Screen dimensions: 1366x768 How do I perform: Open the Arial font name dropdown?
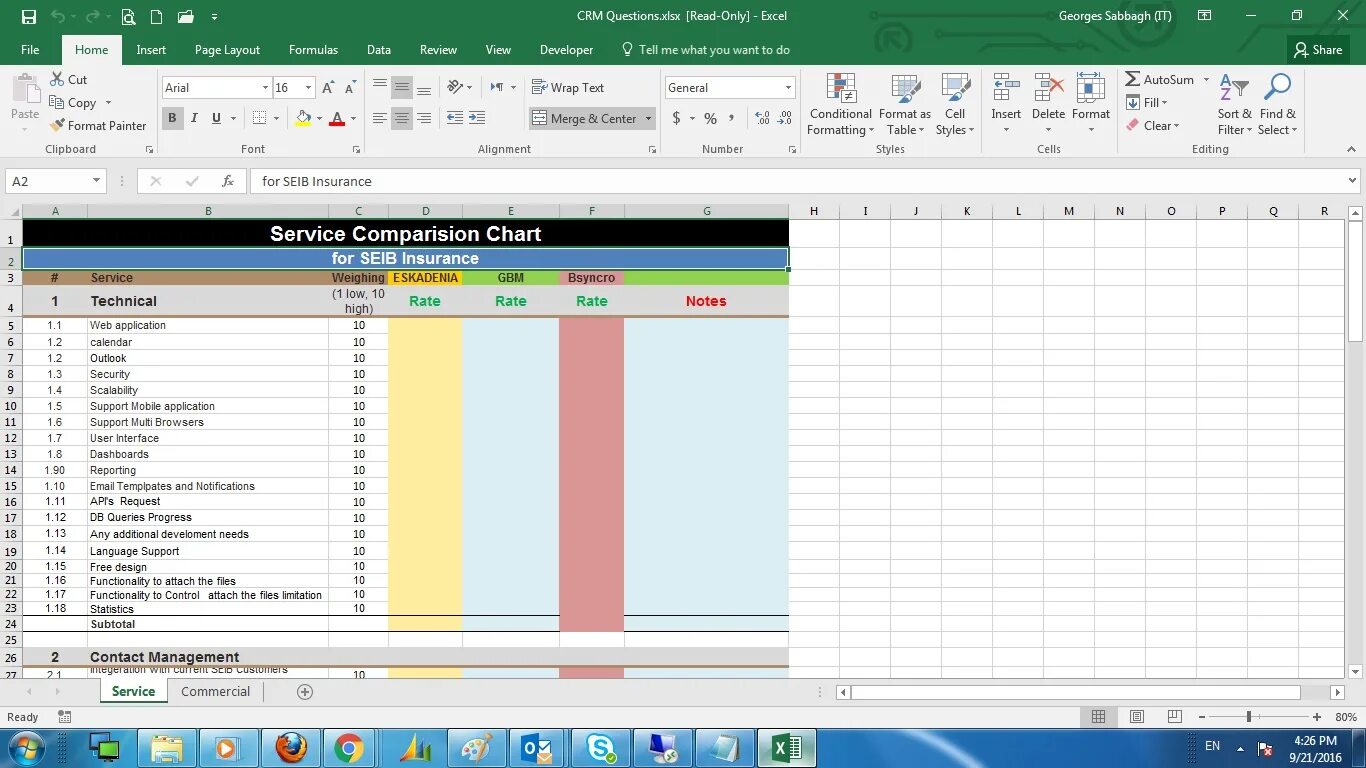pyautogui.click(x=265, y=88)
